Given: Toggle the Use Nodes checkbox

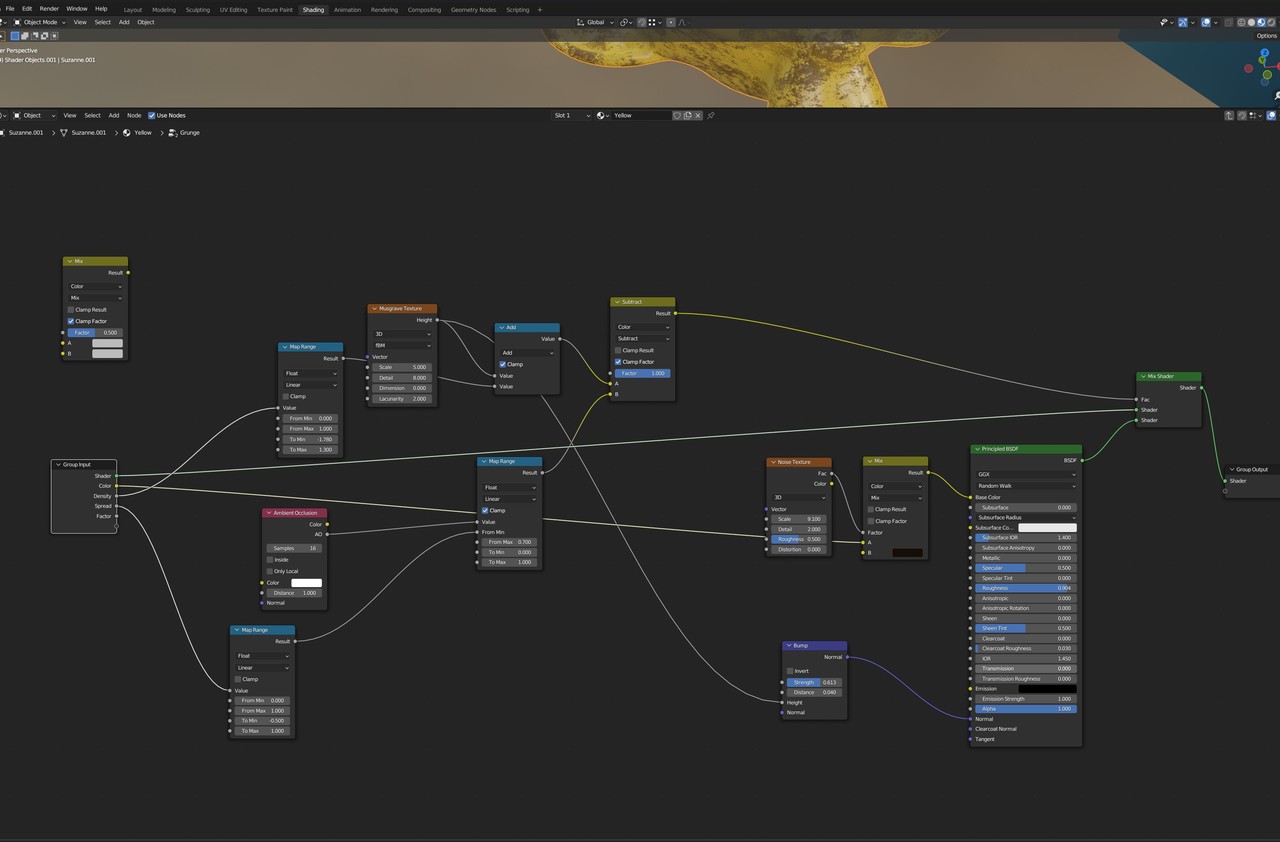Looking at the screenshot, I should [153, 115].
